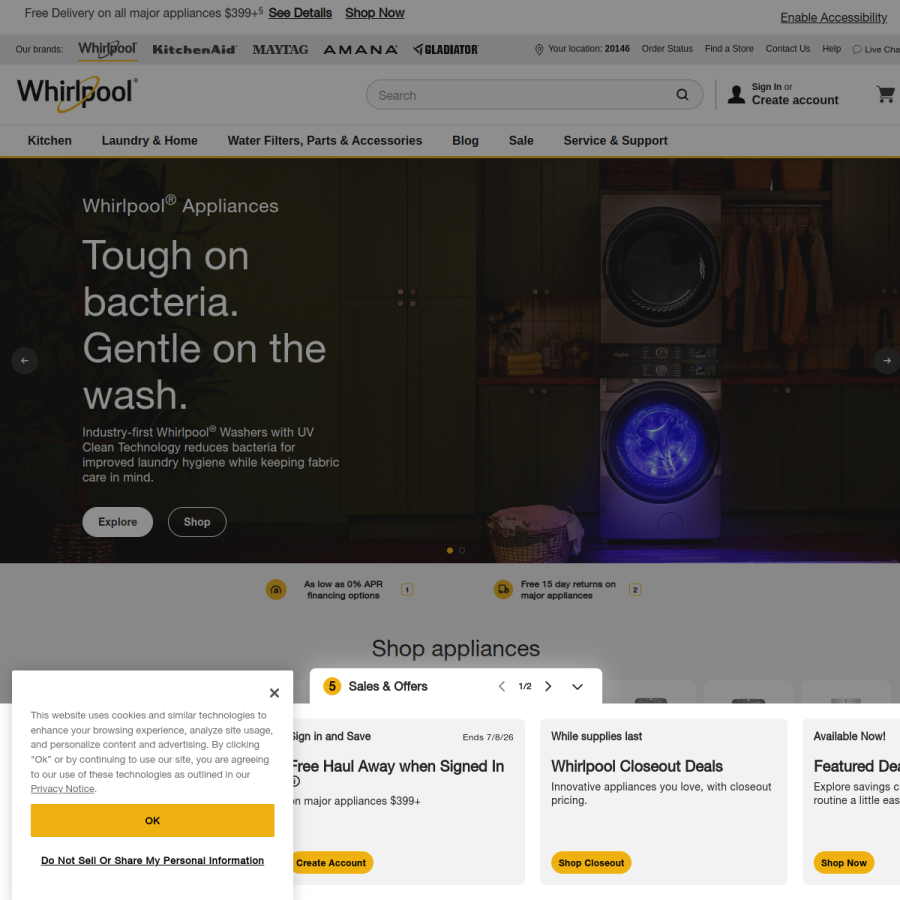
Task: Click the search magnifier icon
Action: coord(682,95)
